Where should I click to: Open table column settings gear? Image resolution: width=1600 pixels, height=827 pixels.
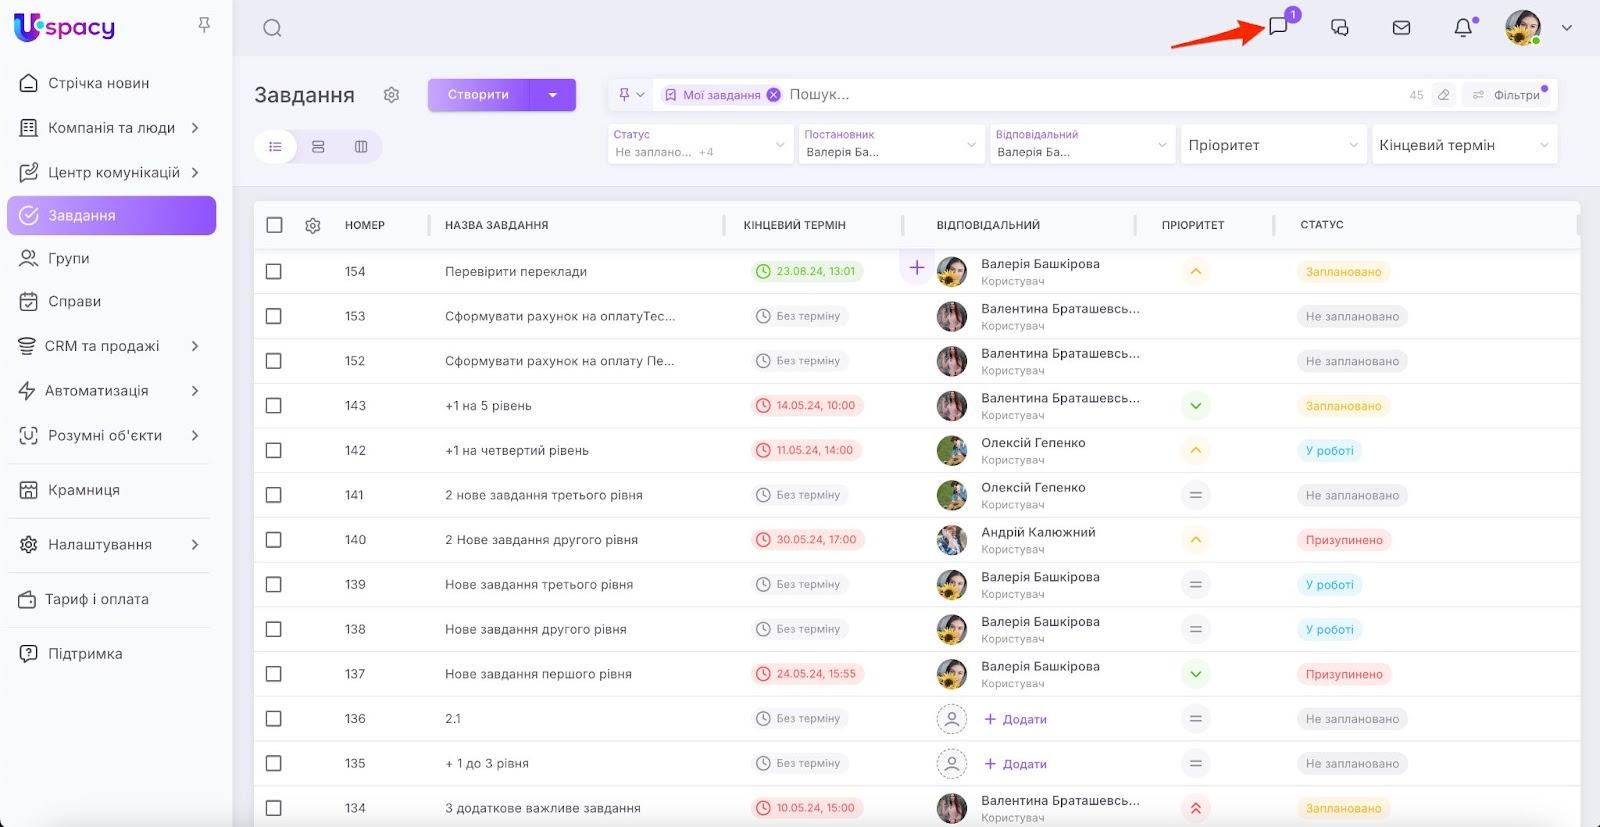[313, 226]
